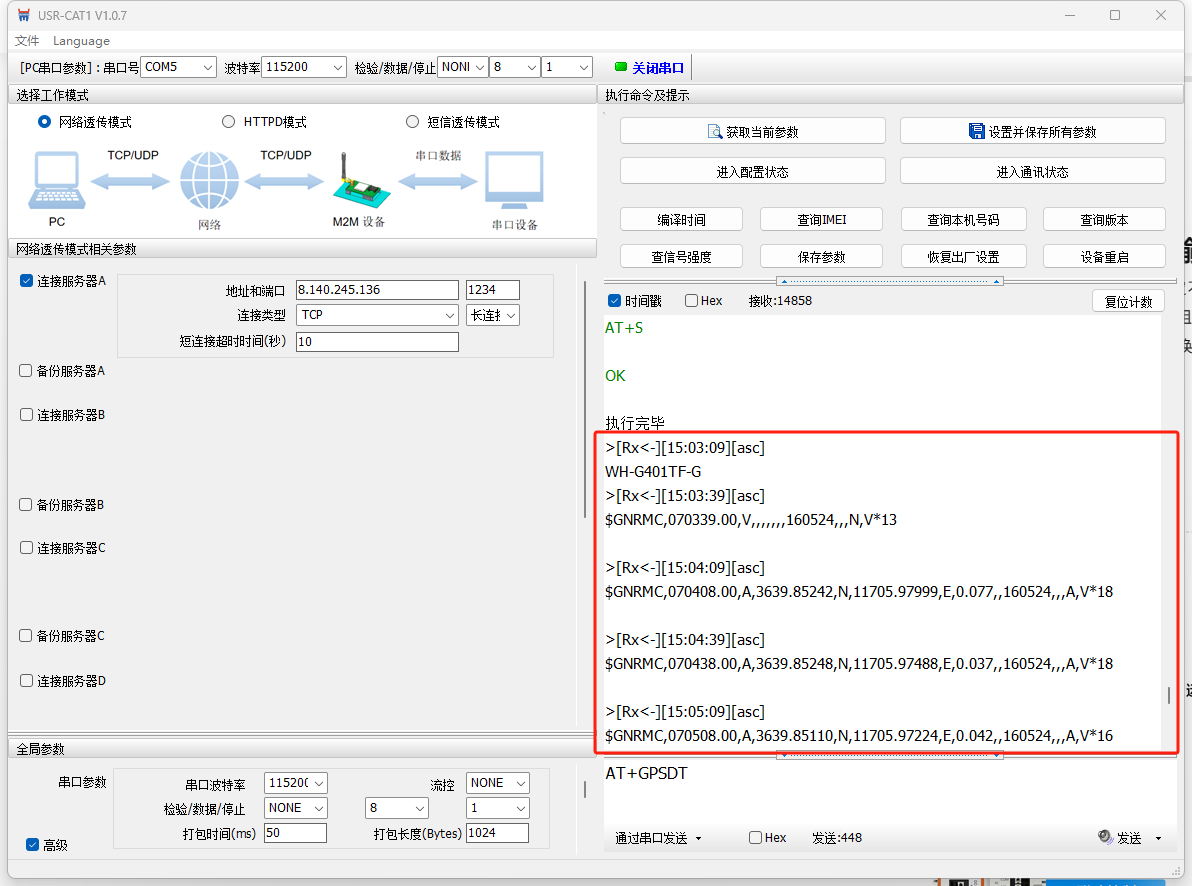
Task: Uncheck the 时间戳 timestamp checkbox
Action: tap(615, 301)
